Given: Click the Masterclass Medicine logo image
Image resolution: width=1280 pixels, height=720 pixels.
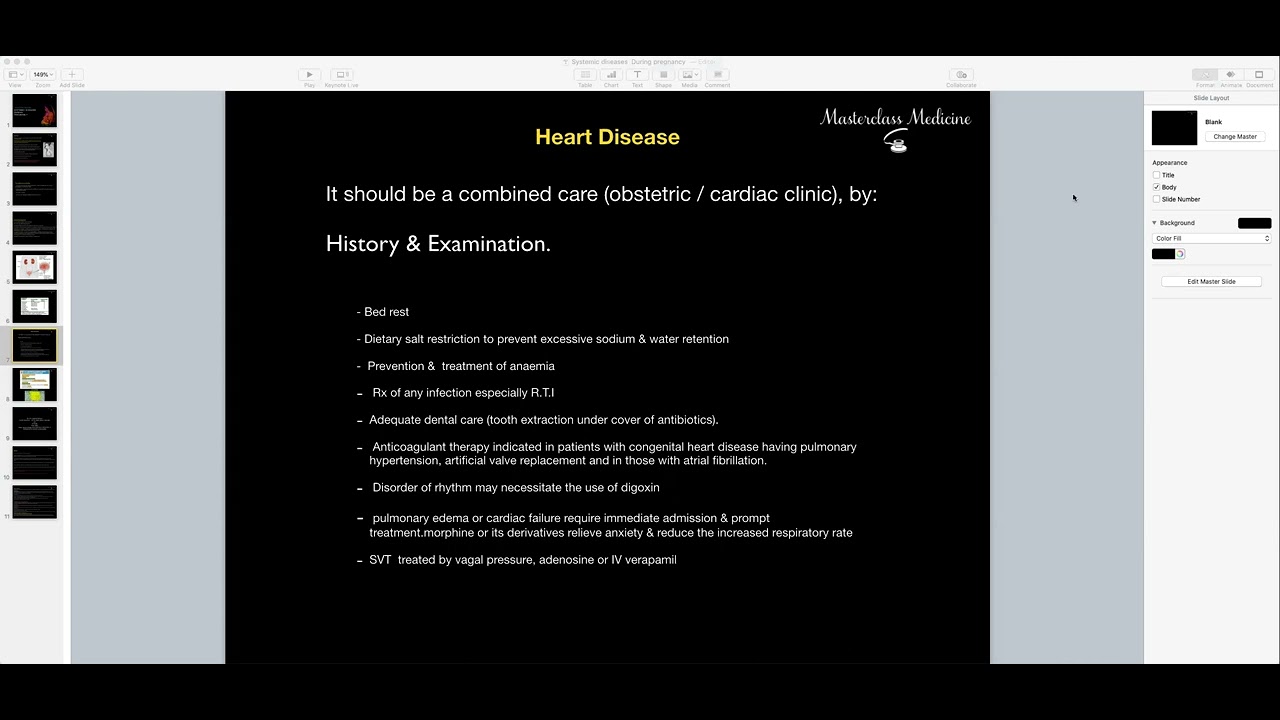Looking at the screenshot, I should click(x=895, y=129).
